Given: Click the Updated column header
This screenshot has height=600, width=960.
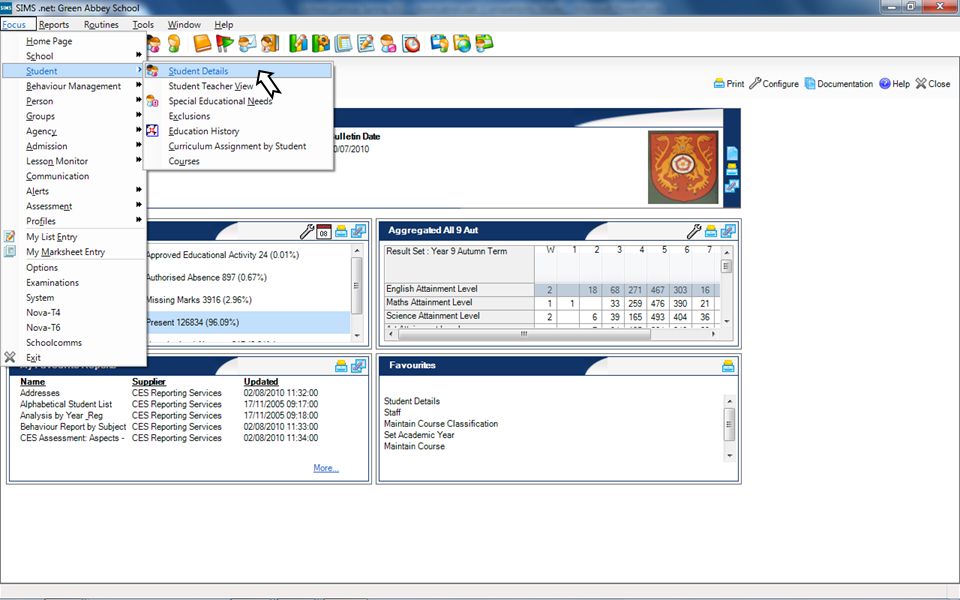Looking at the screenshot, I should click(x=261, y=381).
